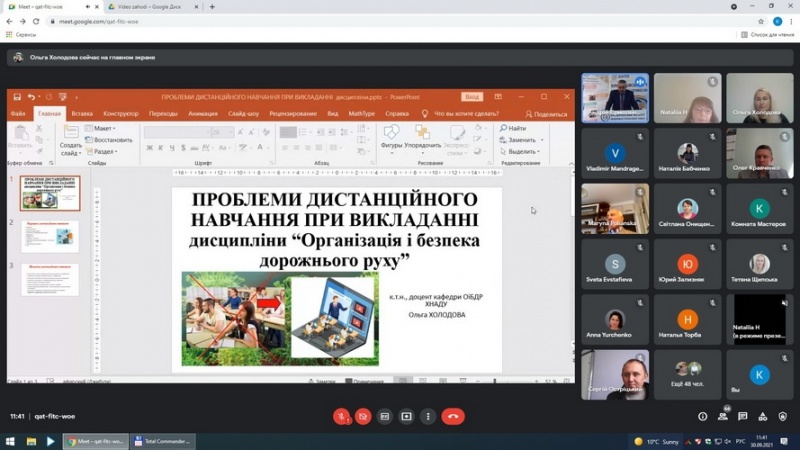Open the Windows Start menu
This screenshot has width=800, height=450.
pos(8,441)
